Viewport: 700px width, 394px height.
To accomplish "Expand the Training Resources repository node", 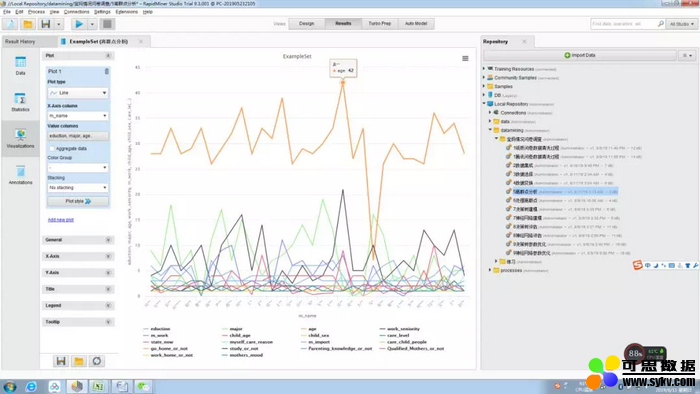I will [484, 69].
